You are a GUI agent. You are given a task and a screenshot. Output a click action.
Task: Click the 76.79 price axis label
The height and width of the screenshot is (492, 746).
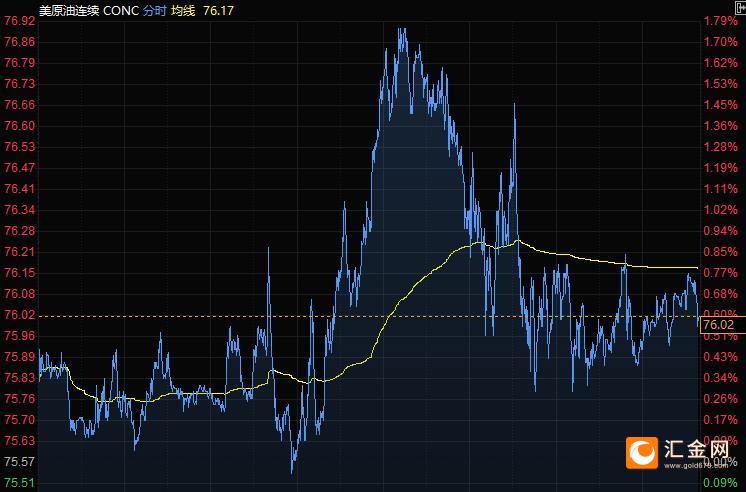[x=20, y=63]
